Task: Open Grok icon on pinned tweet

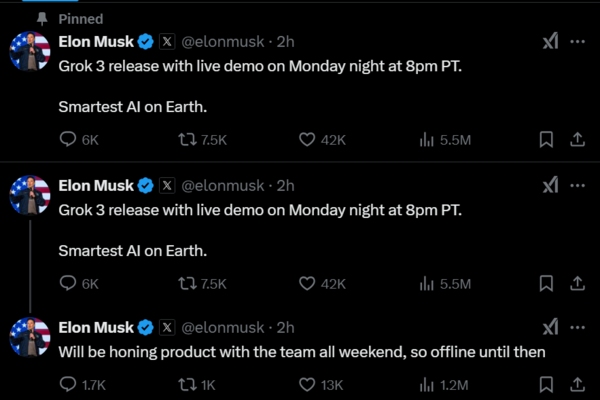Action: pyautogui.click(x=549, y=42)
